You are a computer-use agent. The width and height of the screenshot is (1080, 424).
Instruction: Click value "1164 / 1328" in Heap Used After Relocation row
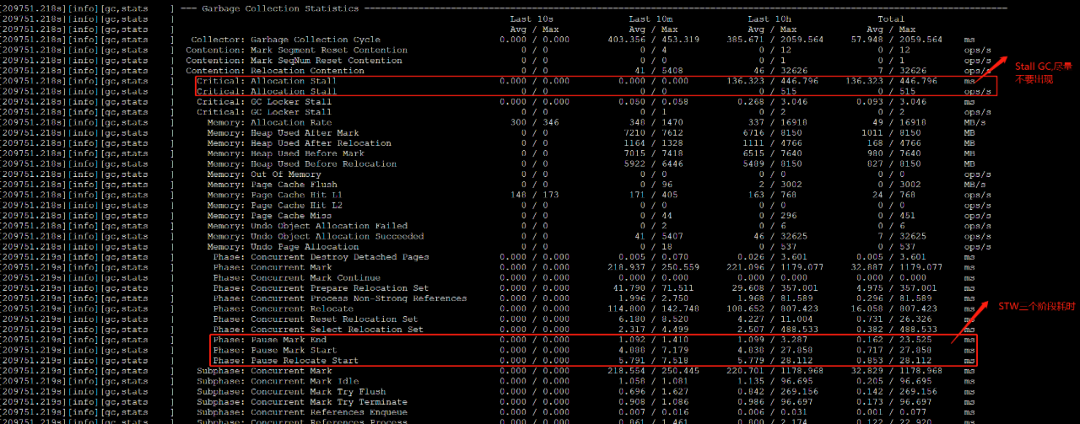coord(653,143)
